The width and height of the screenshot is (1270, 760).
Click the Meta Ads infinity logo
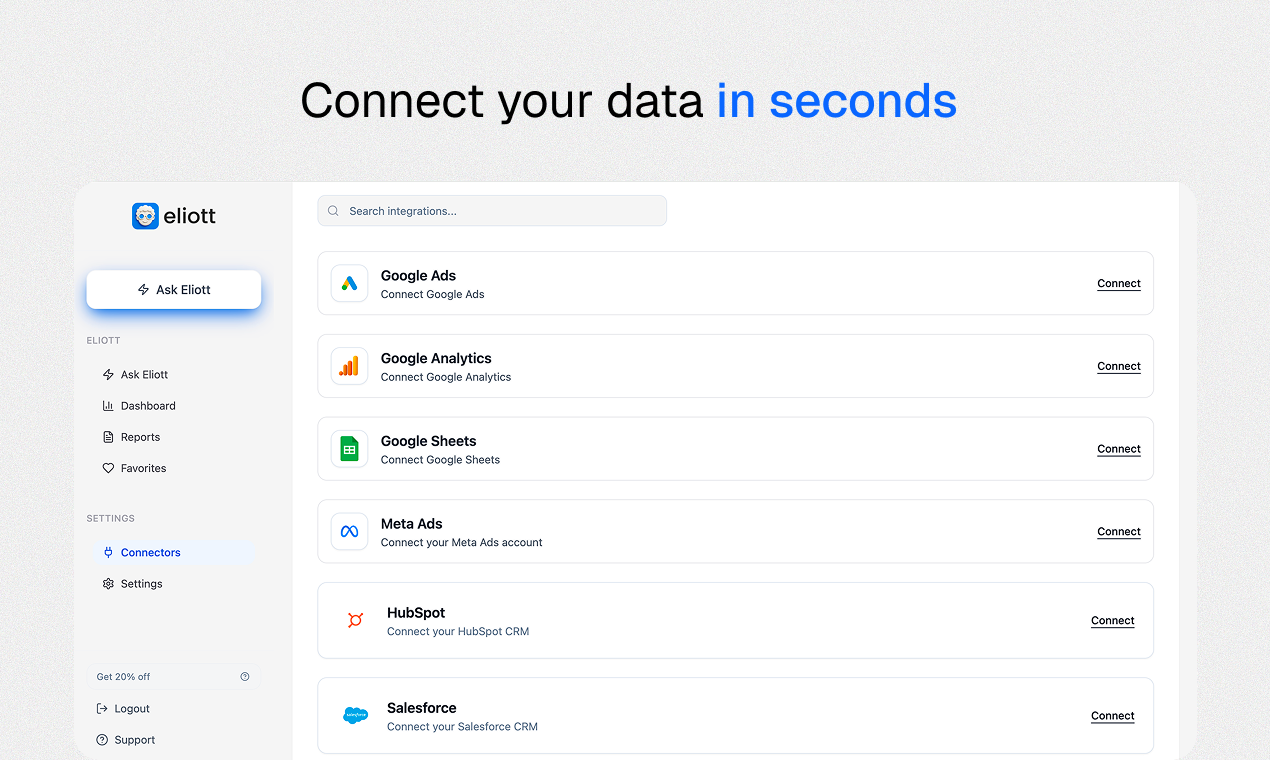[349, 531]
